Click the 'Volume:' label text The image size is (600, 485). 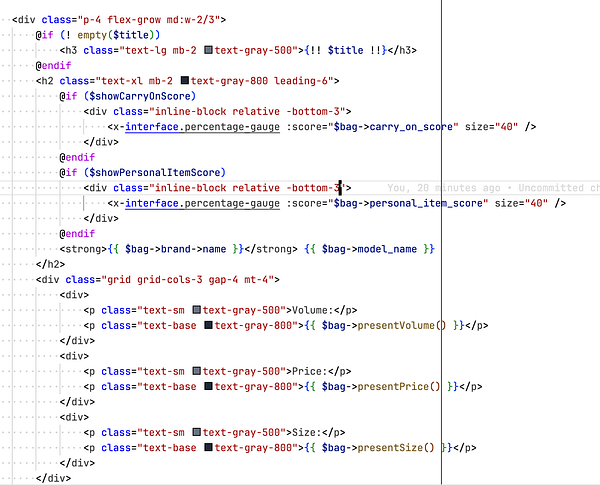point(313,310)
